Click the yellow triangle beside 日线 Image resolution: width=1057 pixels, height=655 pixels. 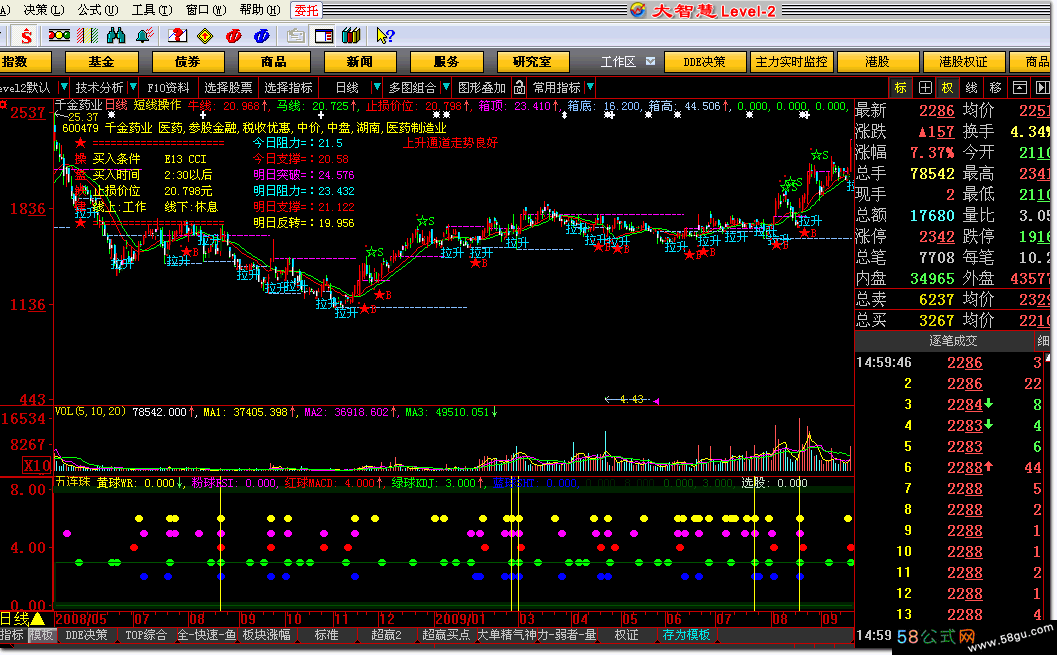click(38, 618)
